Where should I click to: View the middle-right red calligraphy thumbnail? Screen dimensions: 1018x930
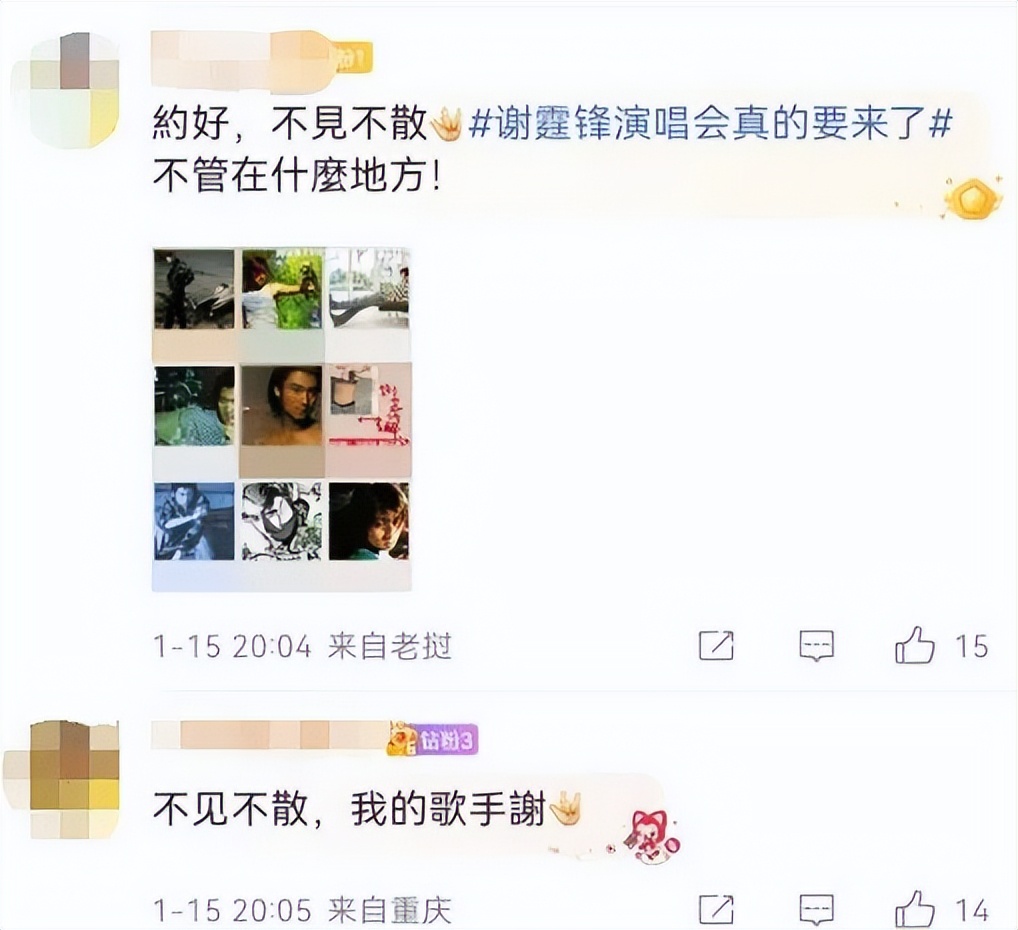click(369, 407)
